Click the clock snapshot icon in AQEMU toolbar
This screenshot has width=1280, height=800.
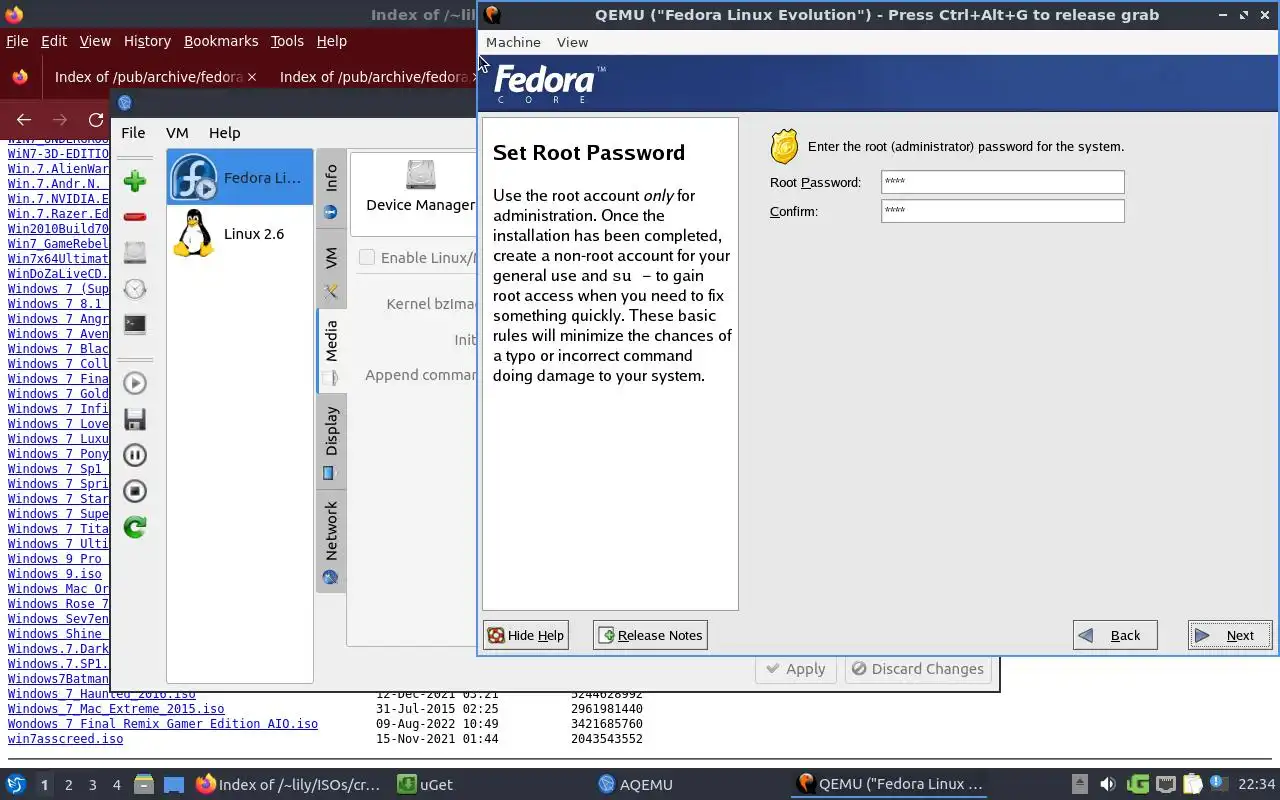(135, 289)
